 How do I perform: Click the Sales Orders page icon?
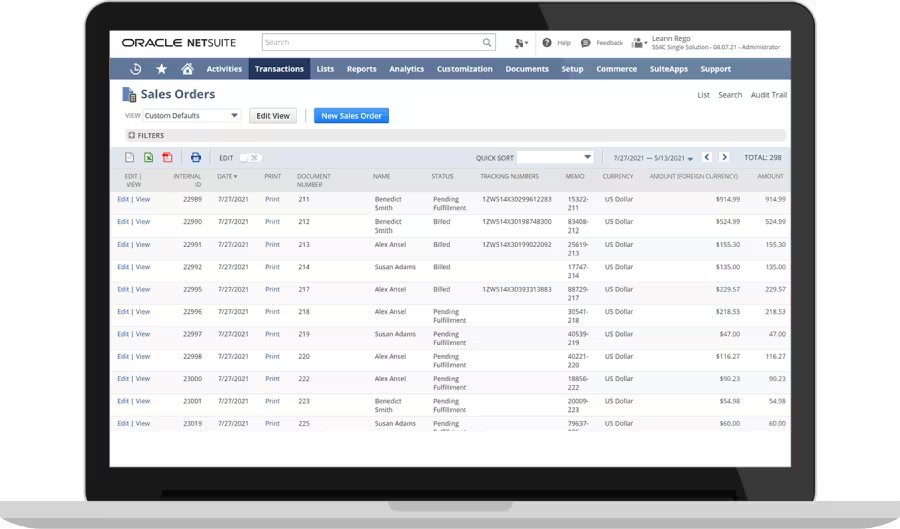[x=129, y=95]
